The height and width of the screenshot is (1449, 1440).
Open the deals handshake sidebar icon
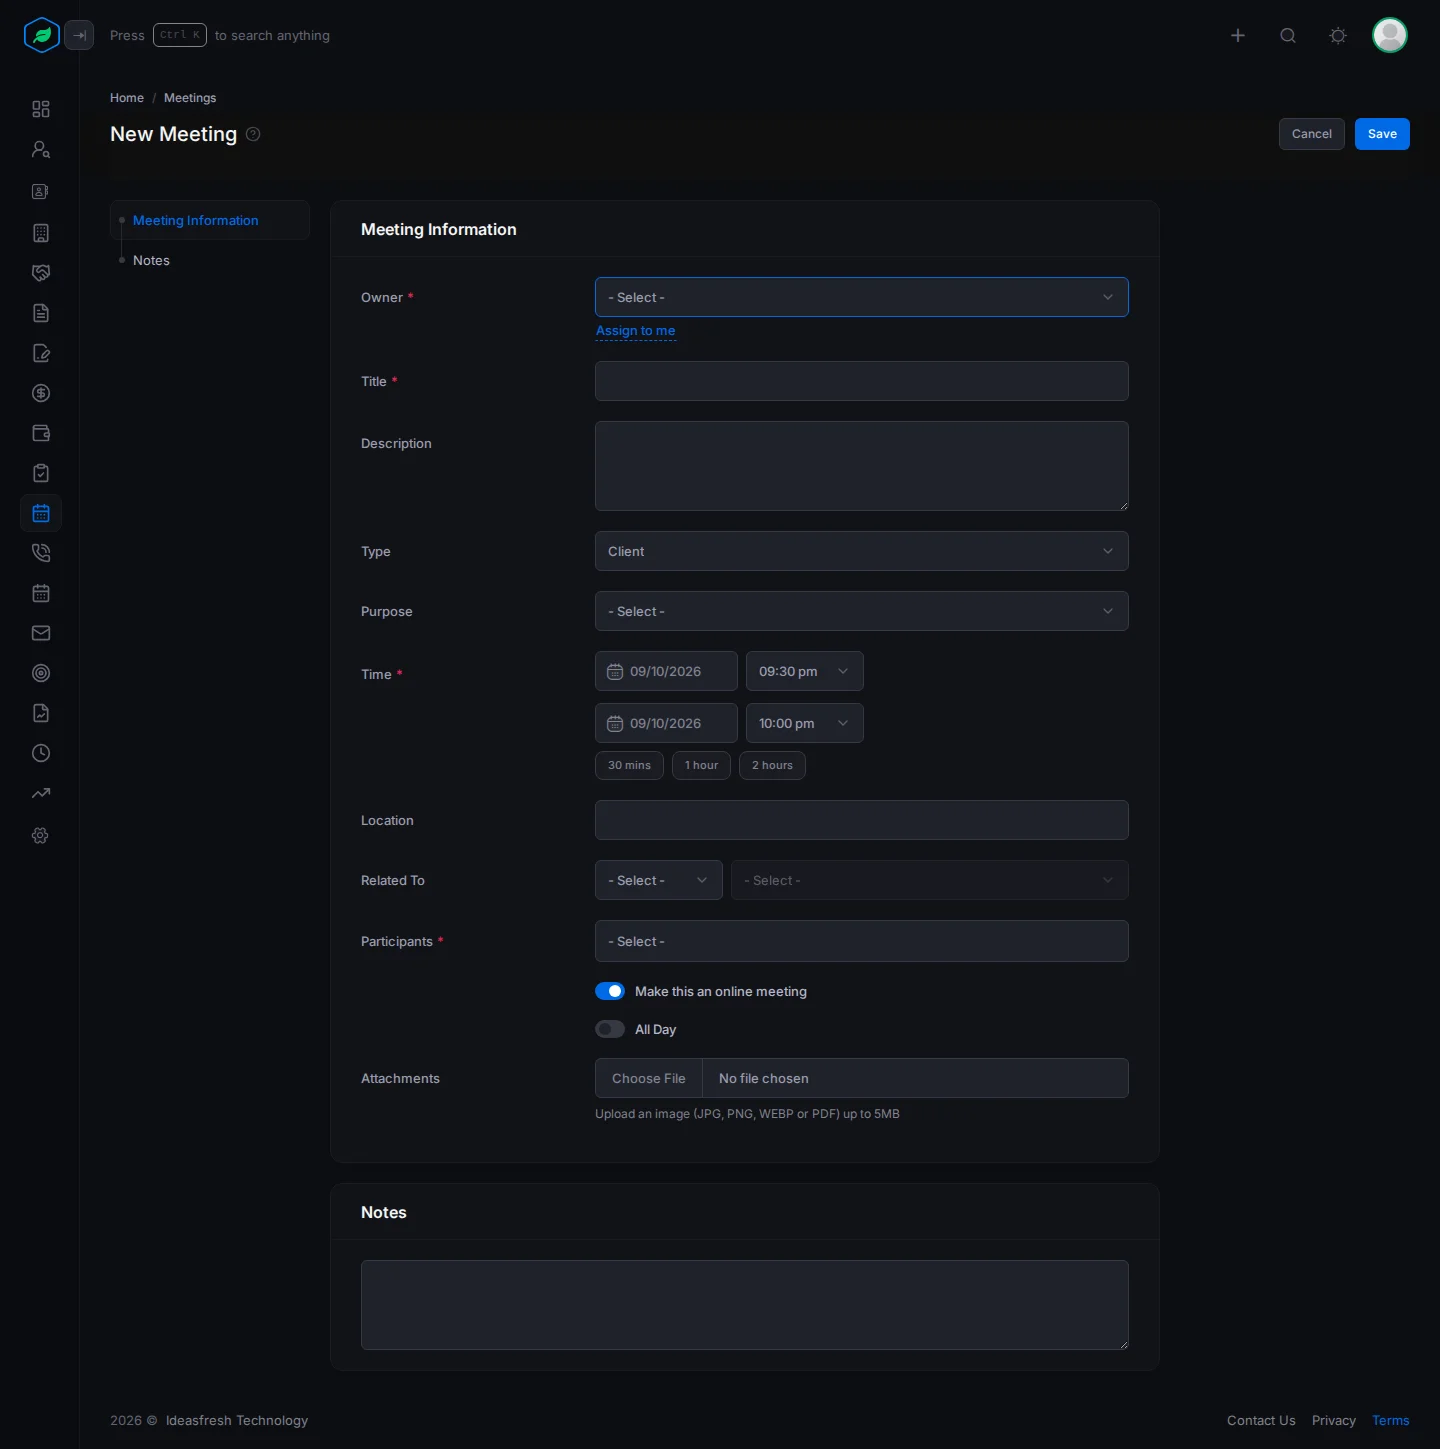(x=41, y=273)
